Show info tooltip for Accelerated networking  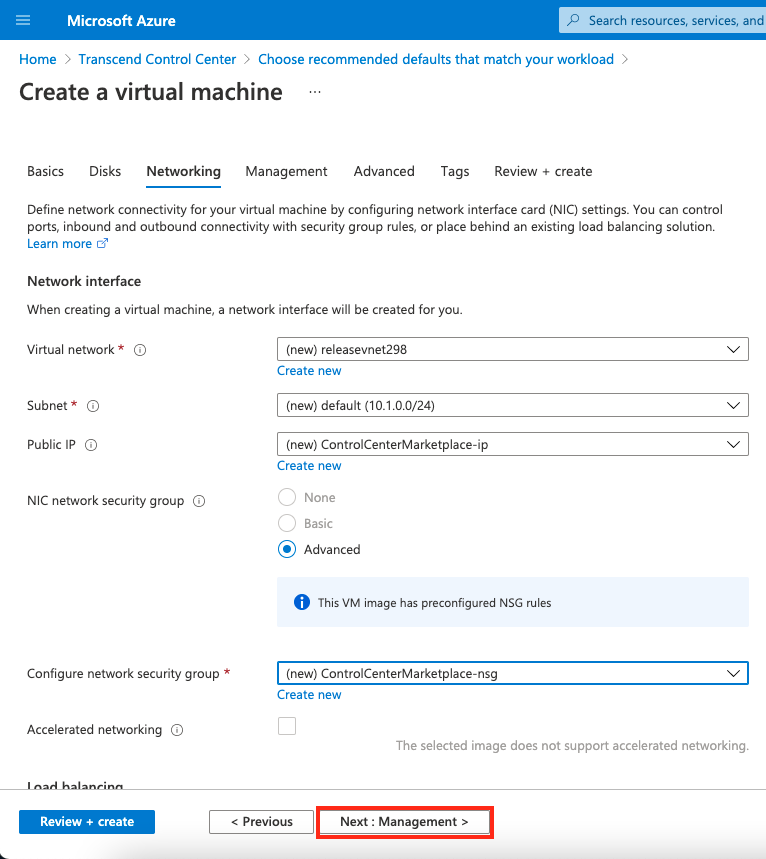click(x=177, y=730)
